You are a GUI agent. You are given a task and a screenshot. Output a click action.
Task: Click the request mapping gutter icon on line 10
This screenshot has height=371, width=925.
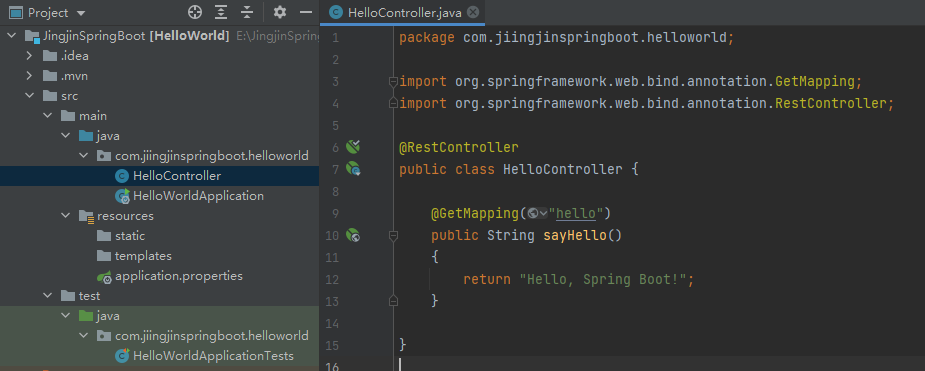[x=353, y=236]
